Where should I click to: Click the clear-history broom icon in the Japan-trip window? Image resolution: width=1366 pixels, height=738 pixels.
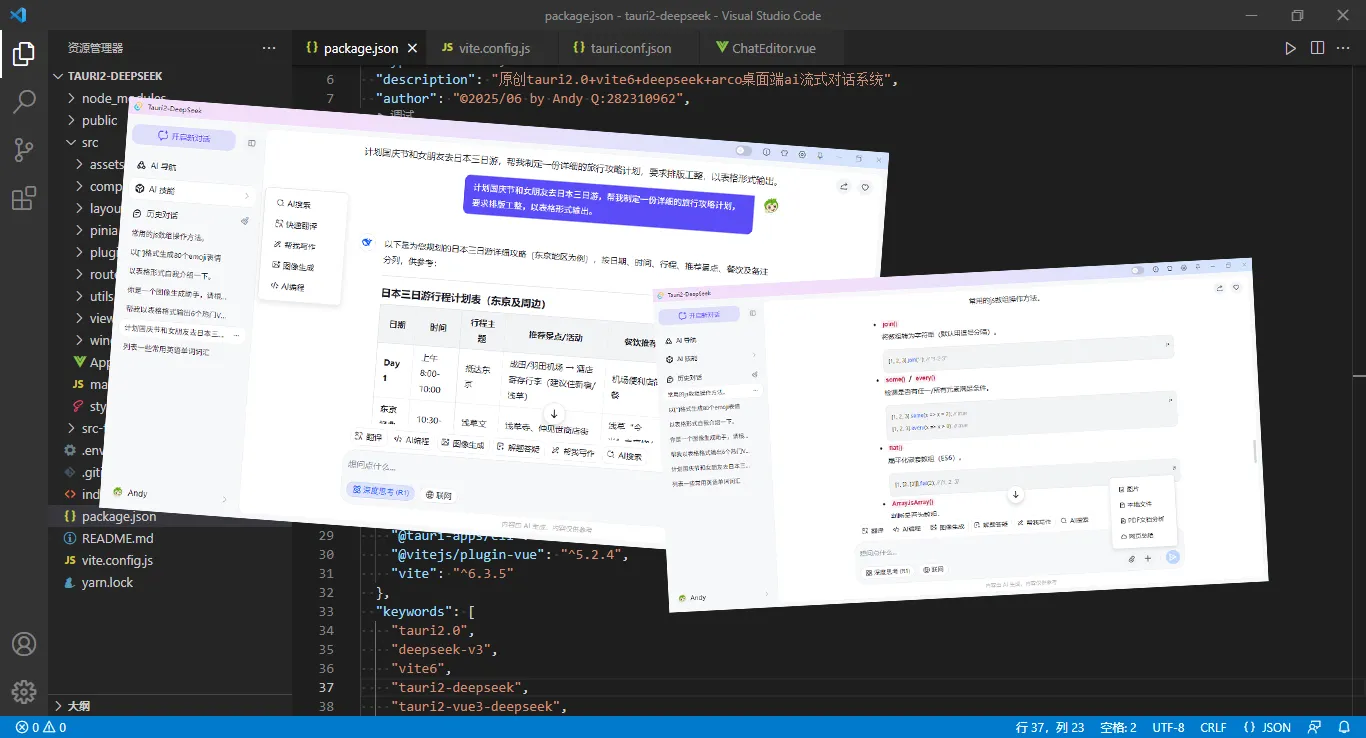coord(244,221)
